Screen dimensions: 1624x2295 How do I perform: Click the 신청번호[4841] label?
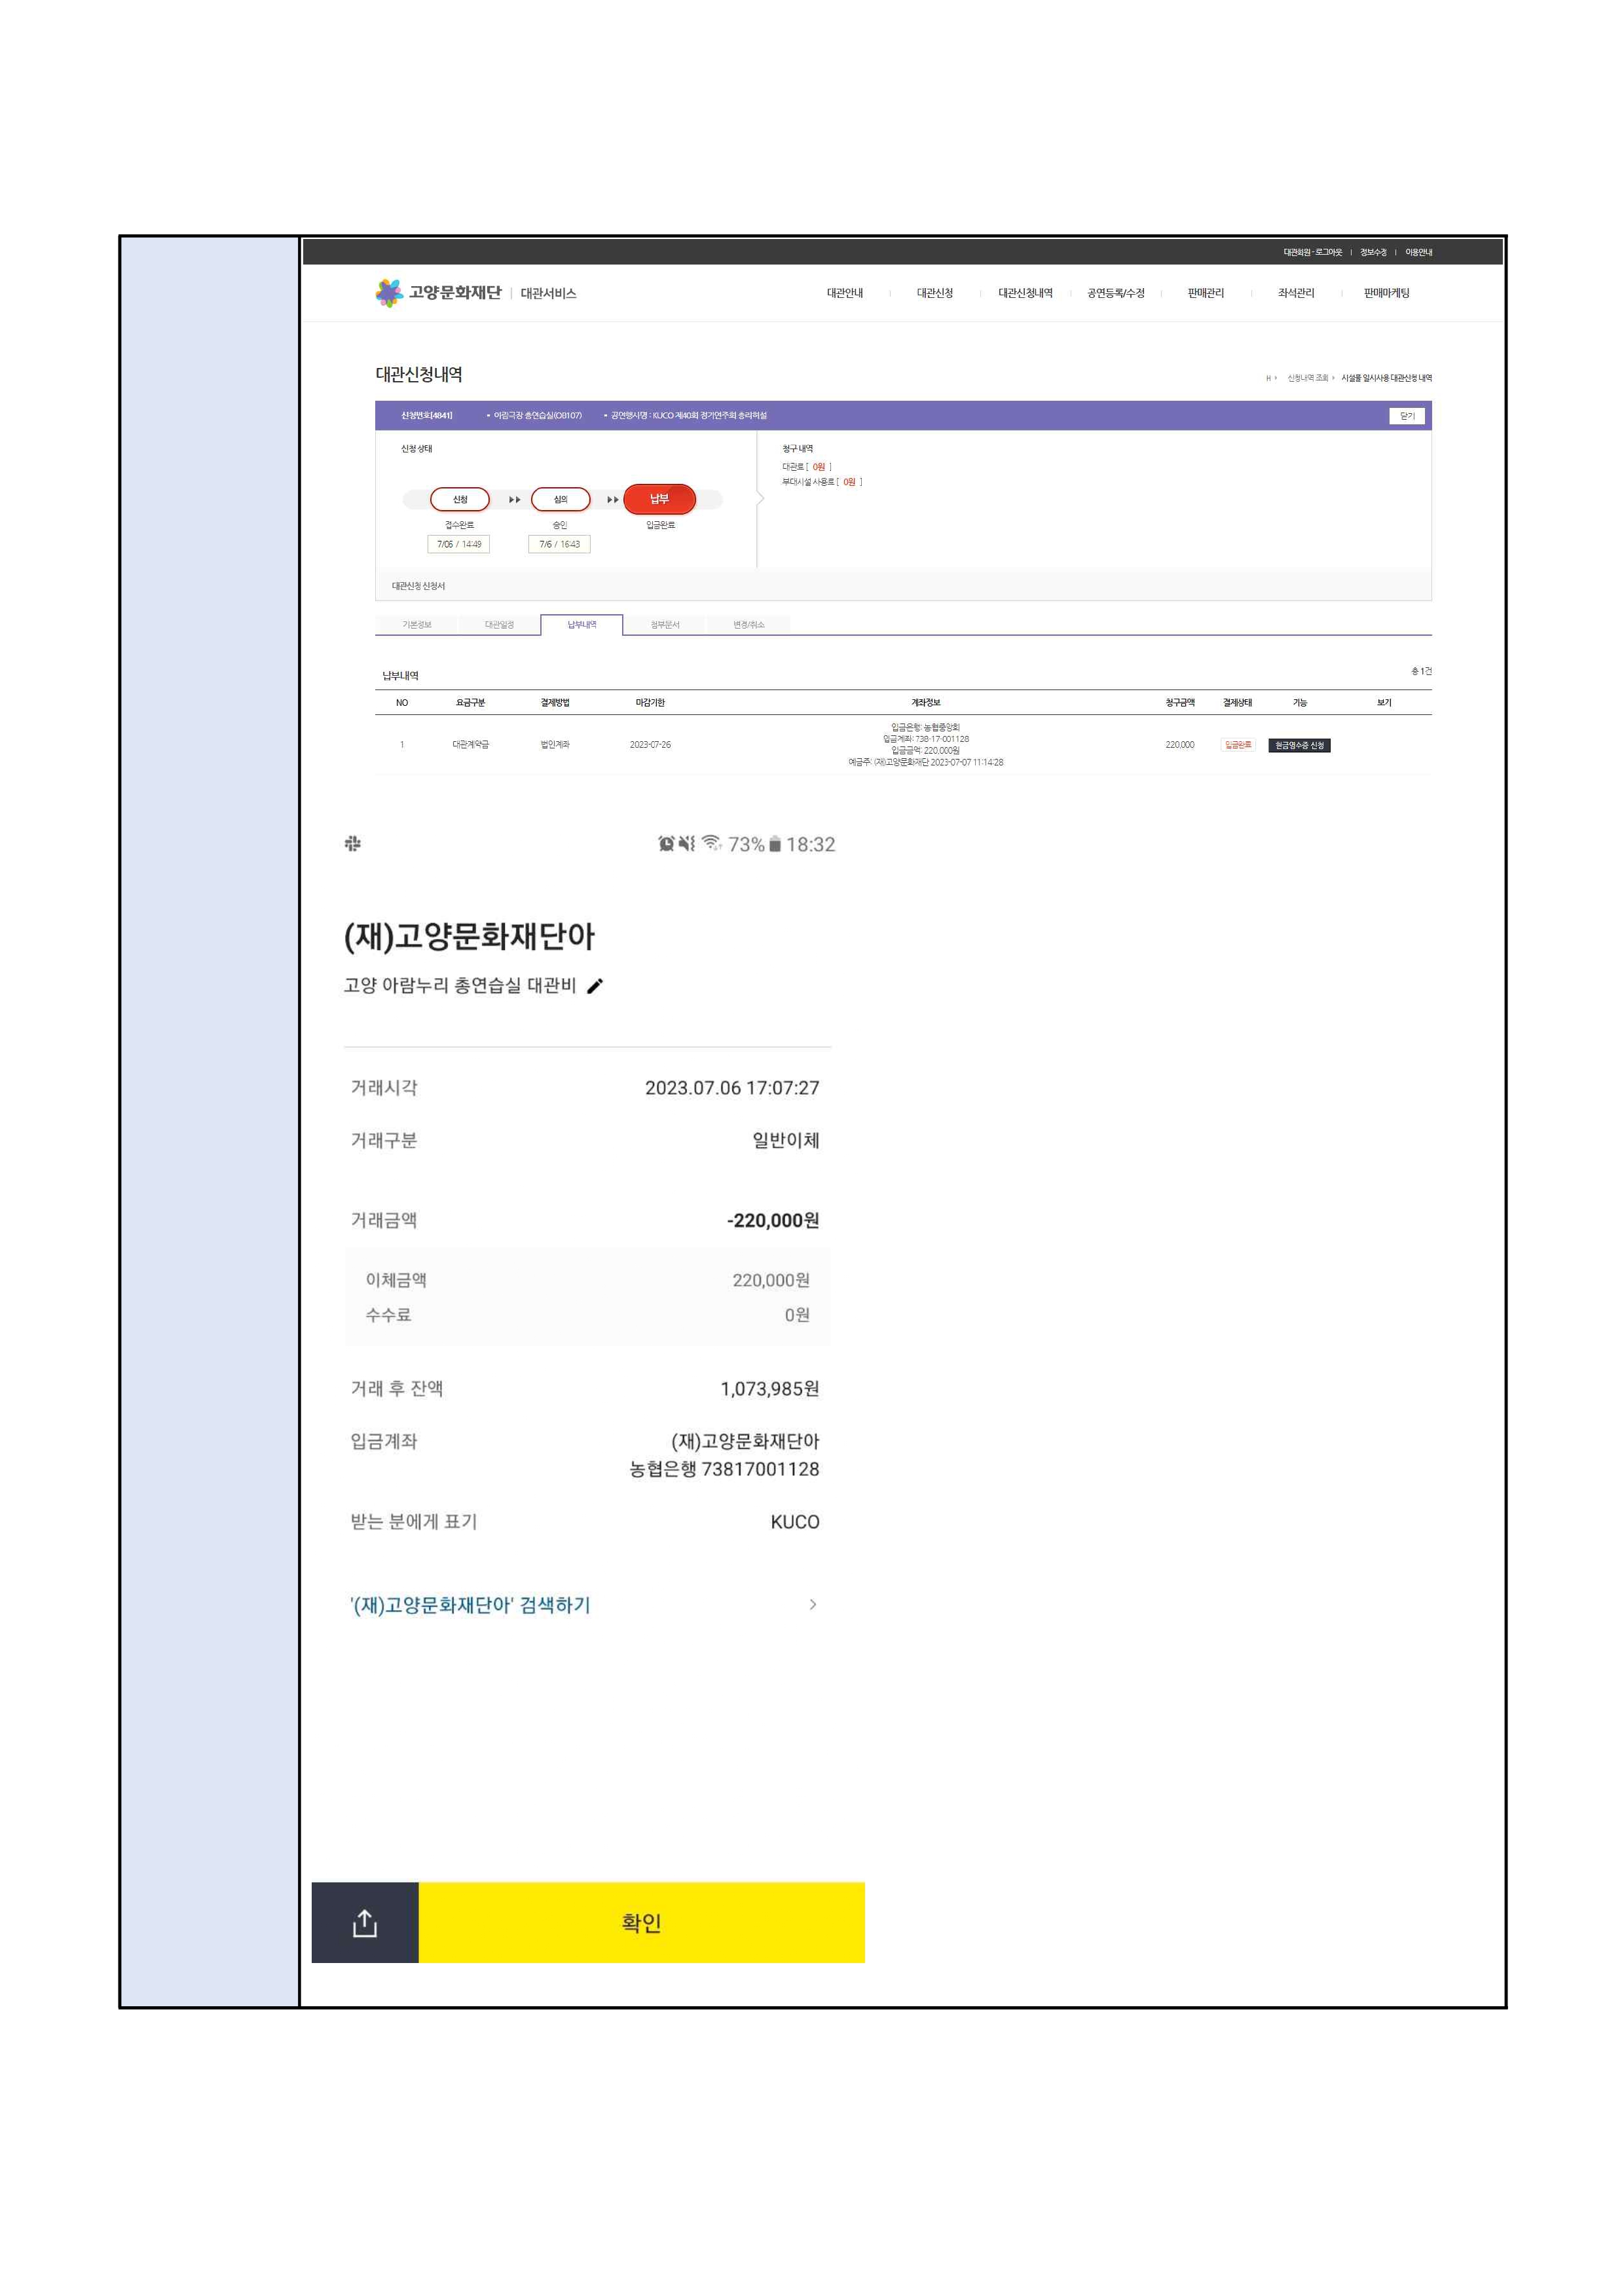click(x=427, y=415)
